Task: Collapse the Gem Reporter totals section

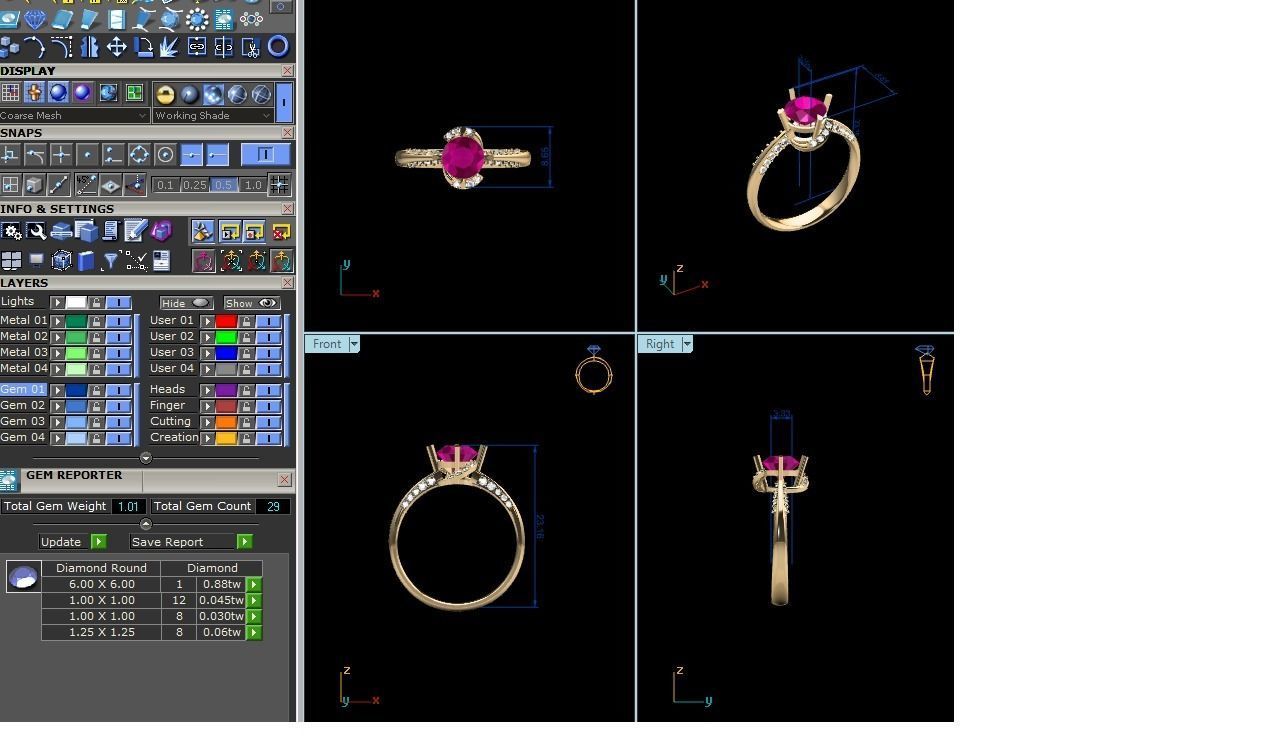Action: pos(146,524)
